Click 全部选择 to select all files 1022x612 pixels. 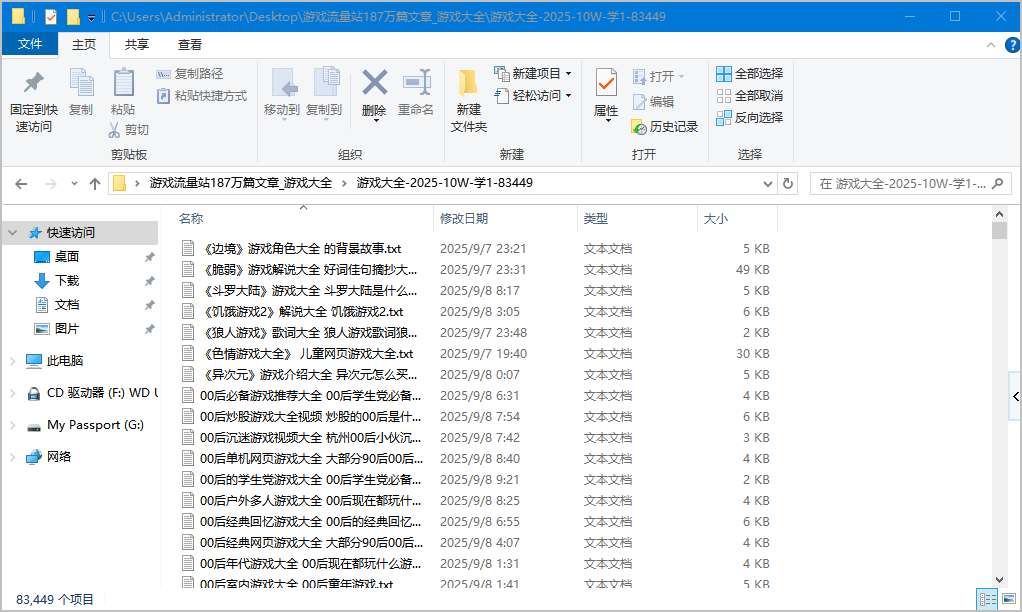749,73
